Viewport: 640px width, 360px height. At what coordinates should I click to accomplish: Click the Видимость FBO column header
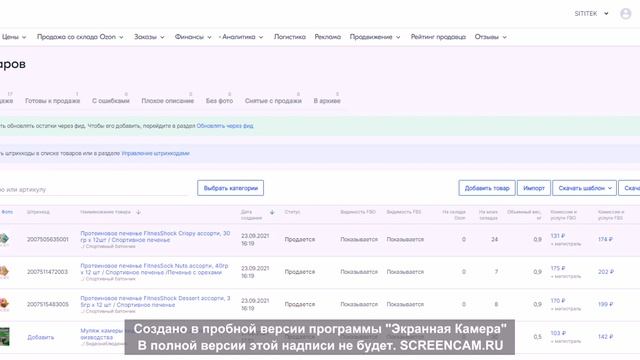(358, 212)
